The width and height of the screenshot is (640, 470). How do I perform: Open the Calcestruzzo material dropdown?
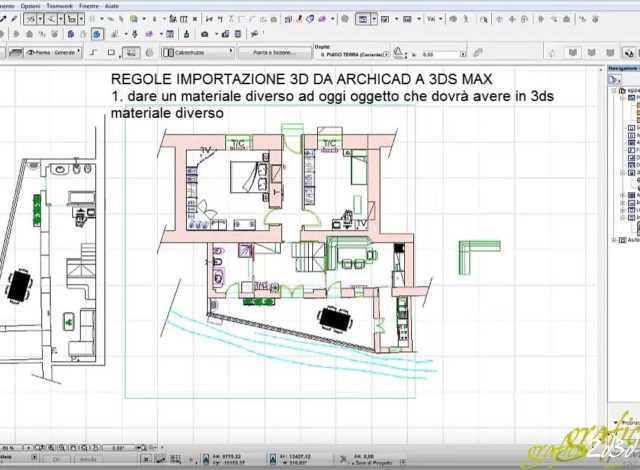pos(198,52)
